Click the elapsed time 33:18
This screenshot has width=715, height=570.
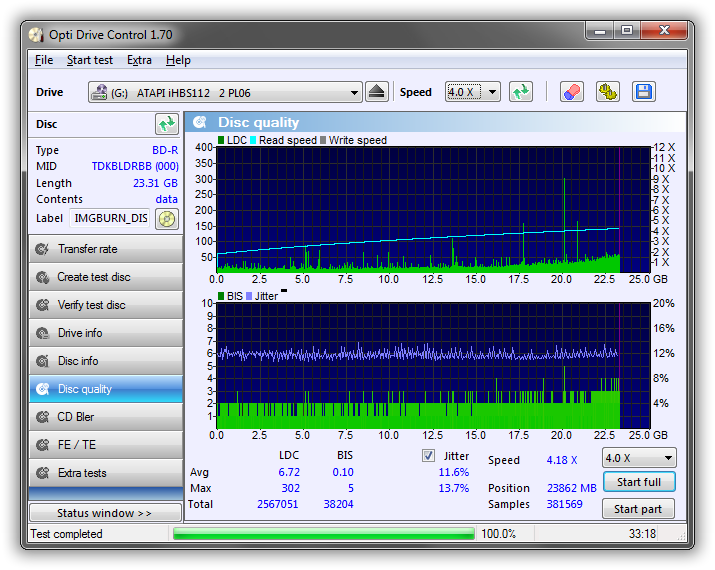tap(642, 534)
